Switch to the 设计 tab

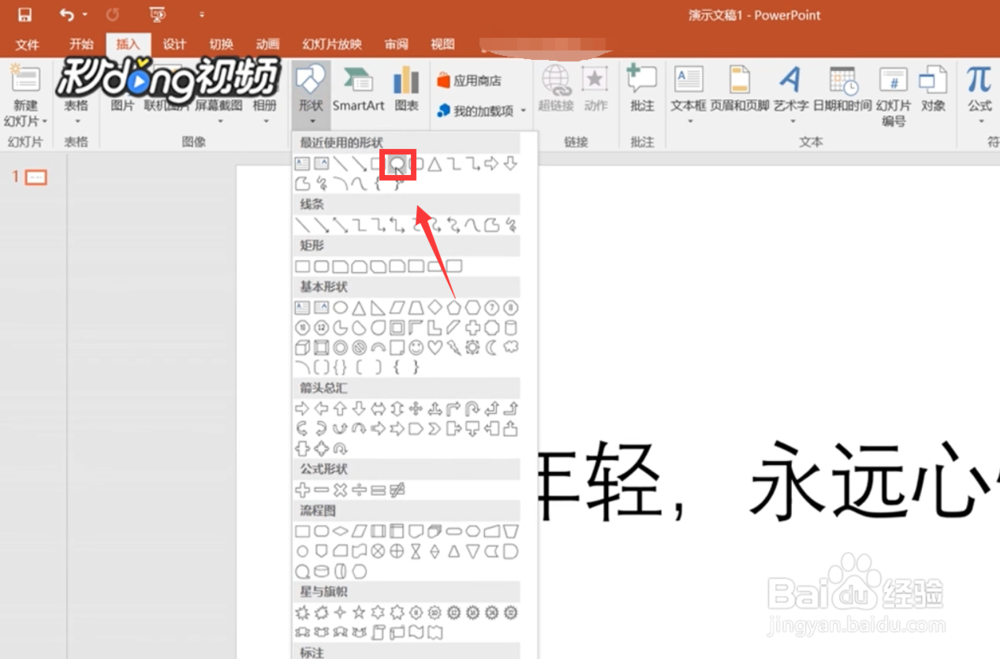pyautogui.click(x=174, y=44)
